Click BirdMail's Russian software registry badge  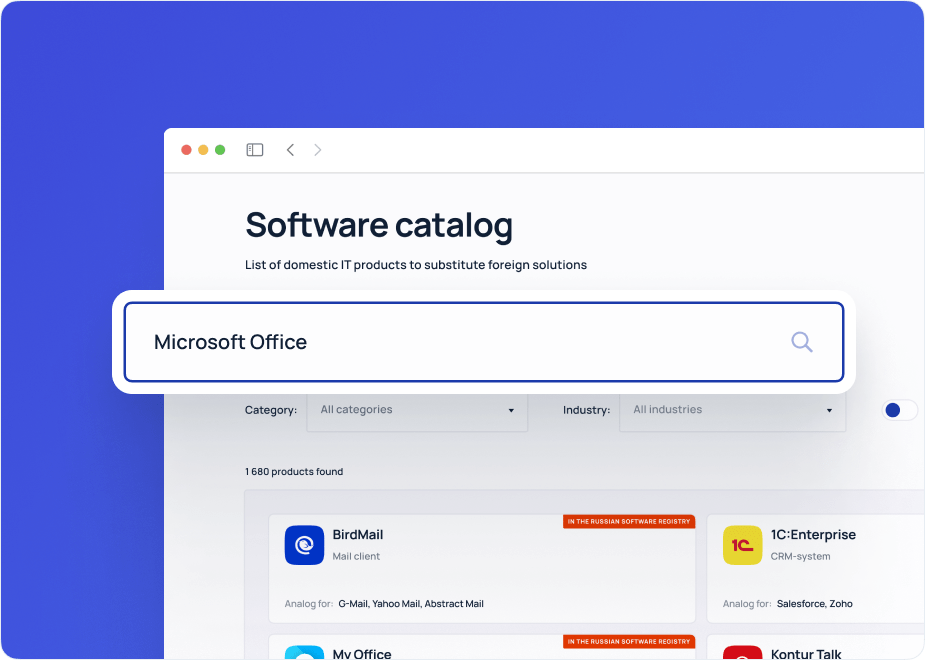629,521
